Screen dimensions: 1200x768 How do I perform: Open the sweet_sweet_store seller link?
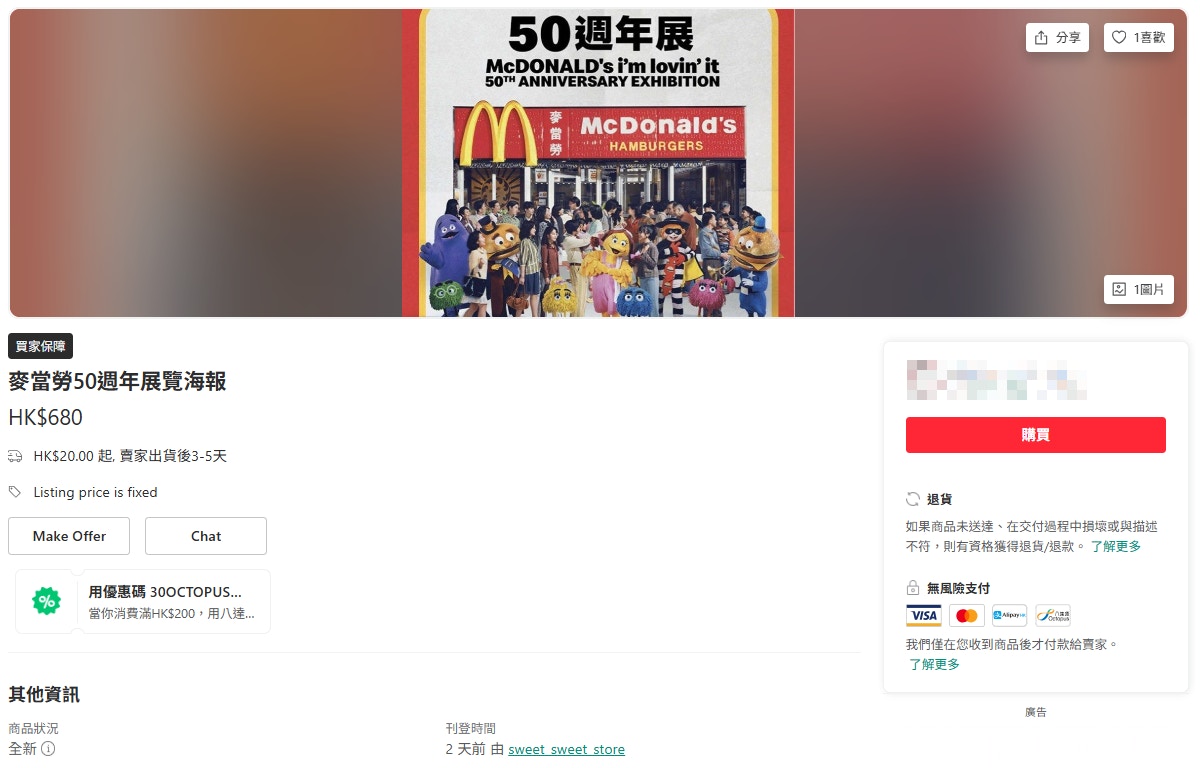pyautogui.click(x=566, y=749)
